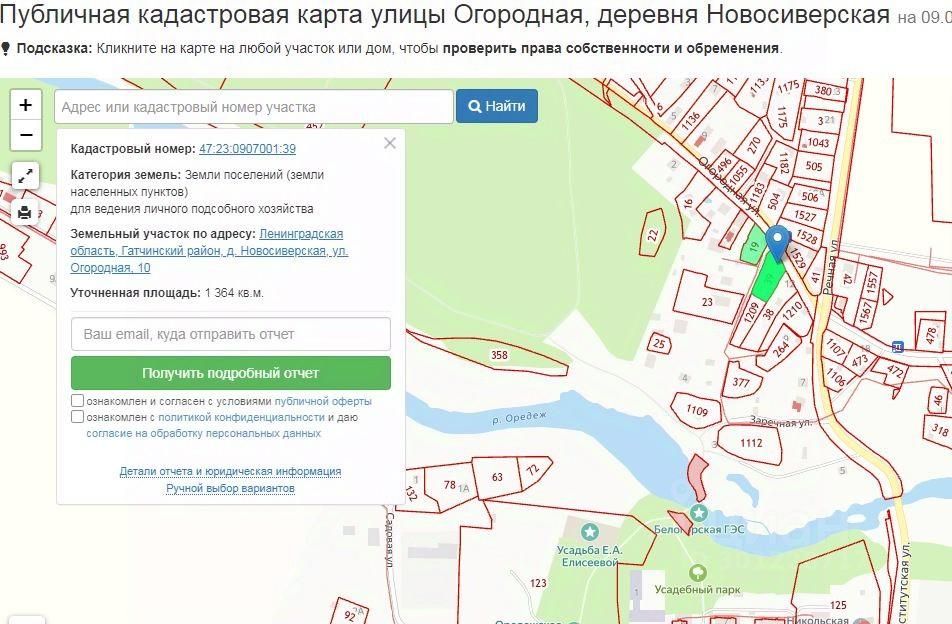Click the blue location pin marker
The image size is (952, 624).
(777, 243)
